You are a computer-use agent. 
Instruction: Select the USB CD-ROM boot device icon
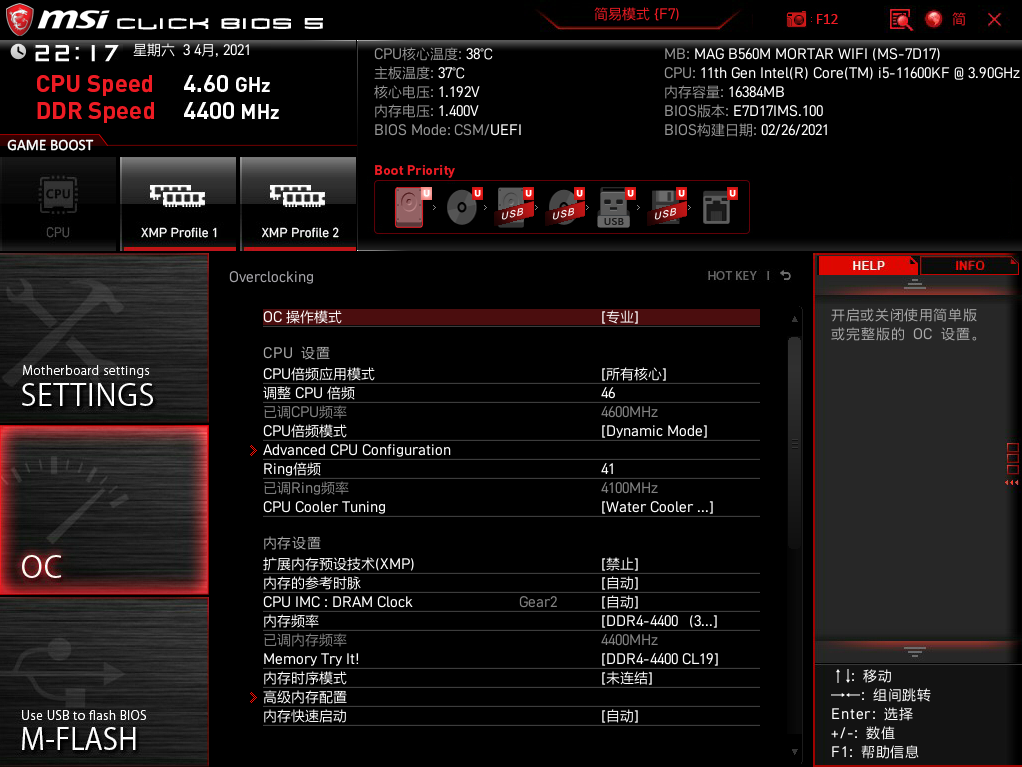tap(565, 207)
